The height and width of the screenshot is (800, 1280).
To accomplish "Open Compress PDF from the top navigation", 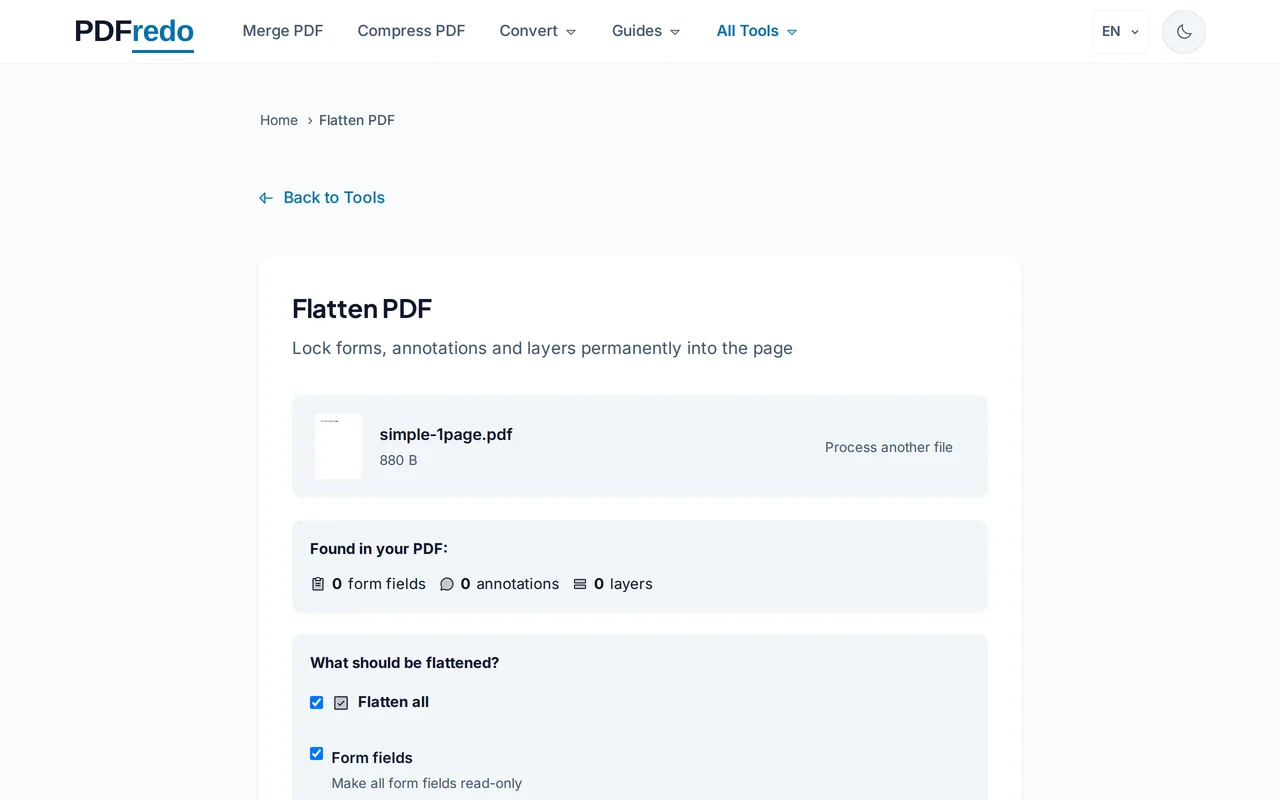I will (411, 31).
